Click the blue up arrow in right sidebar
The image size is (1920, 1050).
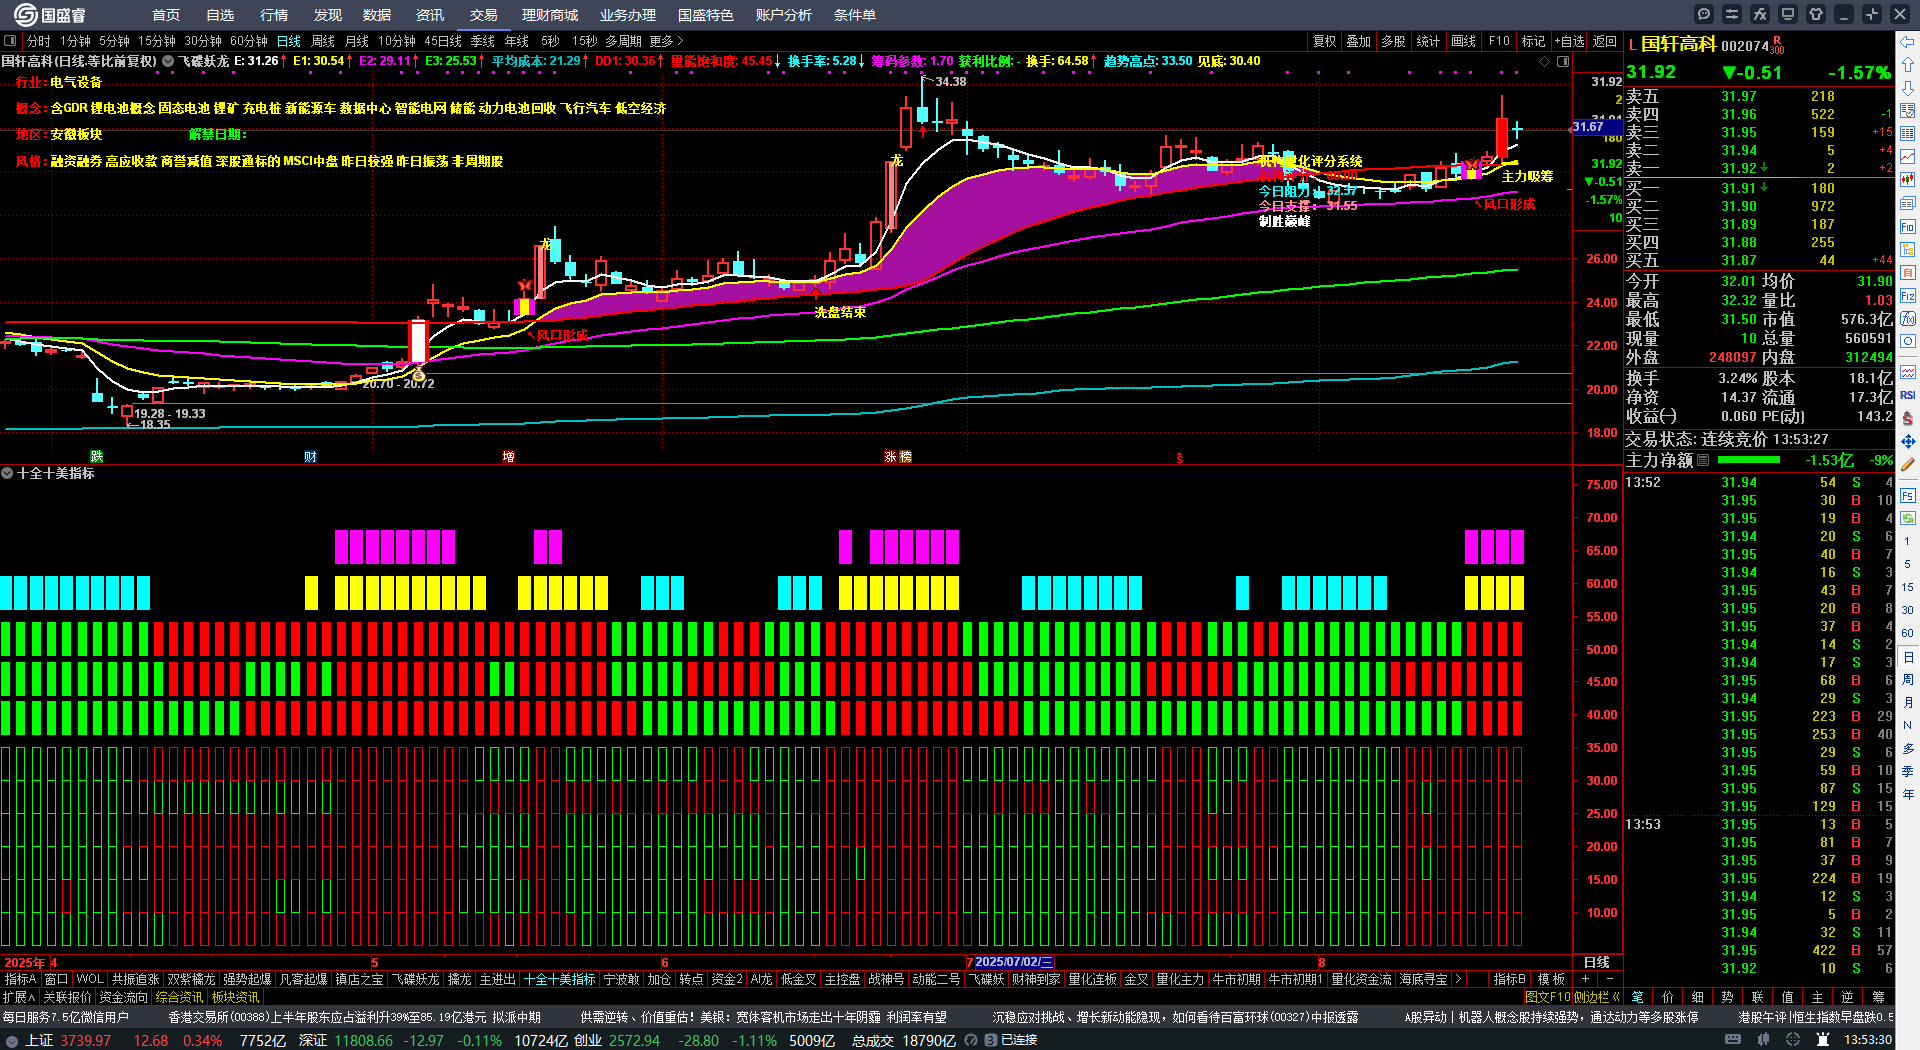point(1908,64)
